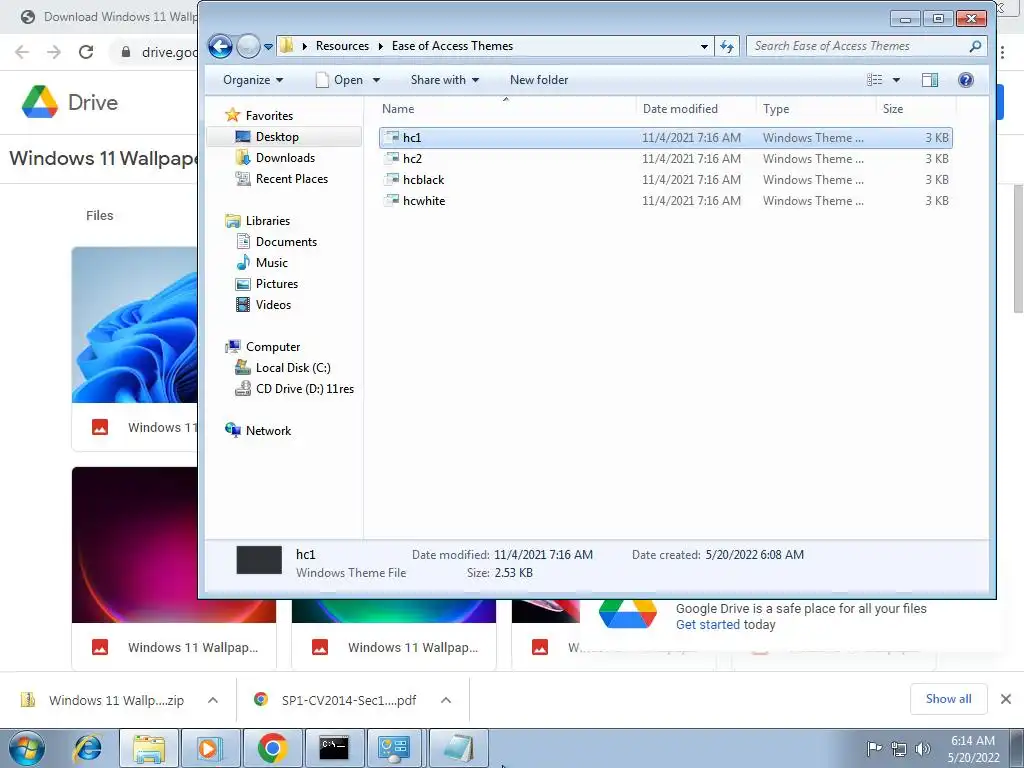Launch Internet Explorer from the taskbar
The width and height of the screenshot is (1024, 768).
[x=88, y=748]
